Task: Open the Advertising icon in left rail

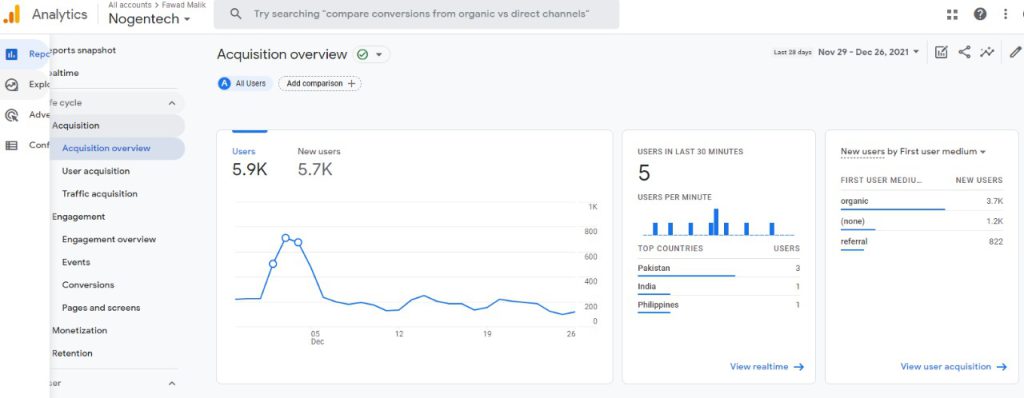Action: 11,115
